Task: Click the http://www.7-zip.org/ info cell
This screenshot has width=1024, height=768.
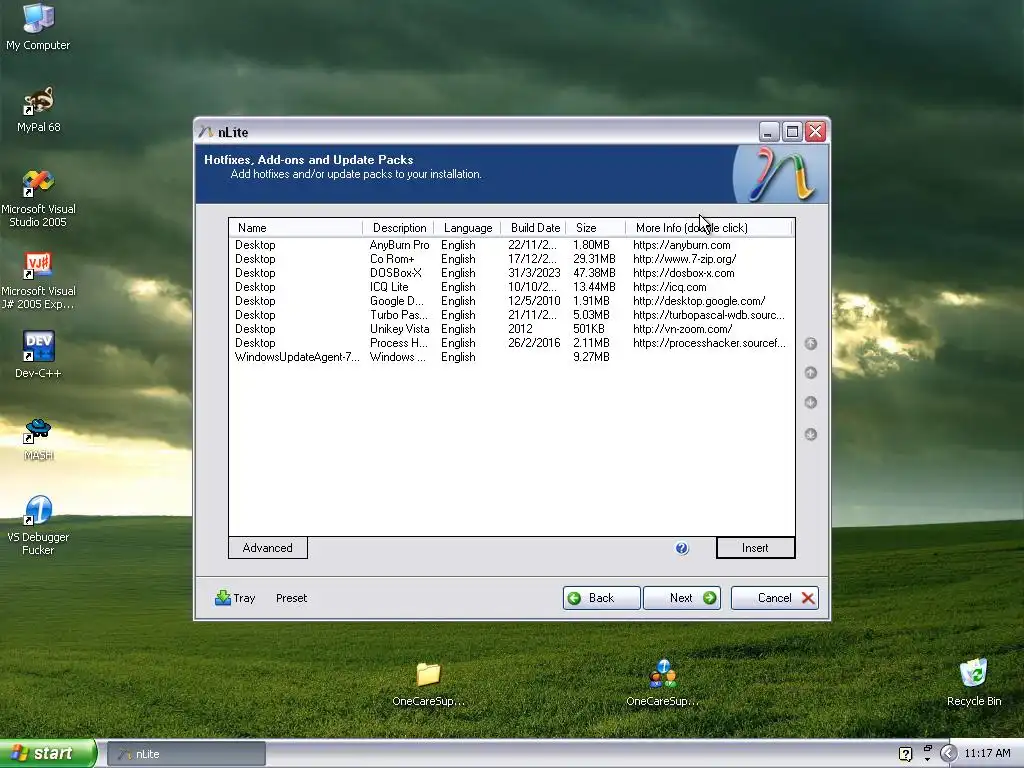Action: [x=684, y=259]
